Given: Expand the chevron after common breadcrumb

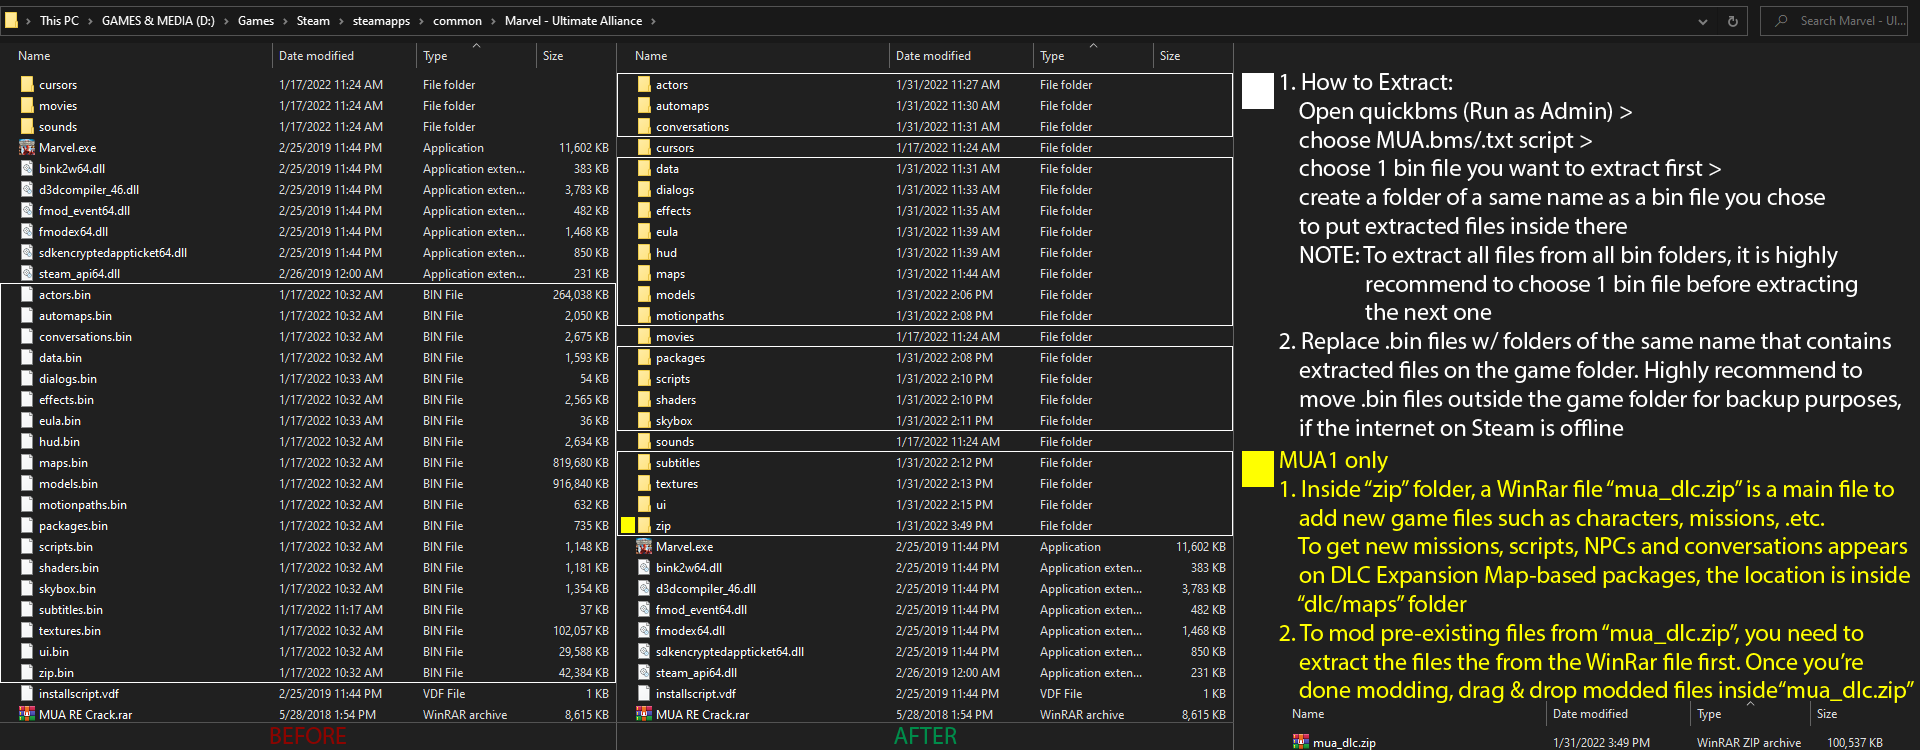Looking at the screenshot, I should tap(493, 21).
